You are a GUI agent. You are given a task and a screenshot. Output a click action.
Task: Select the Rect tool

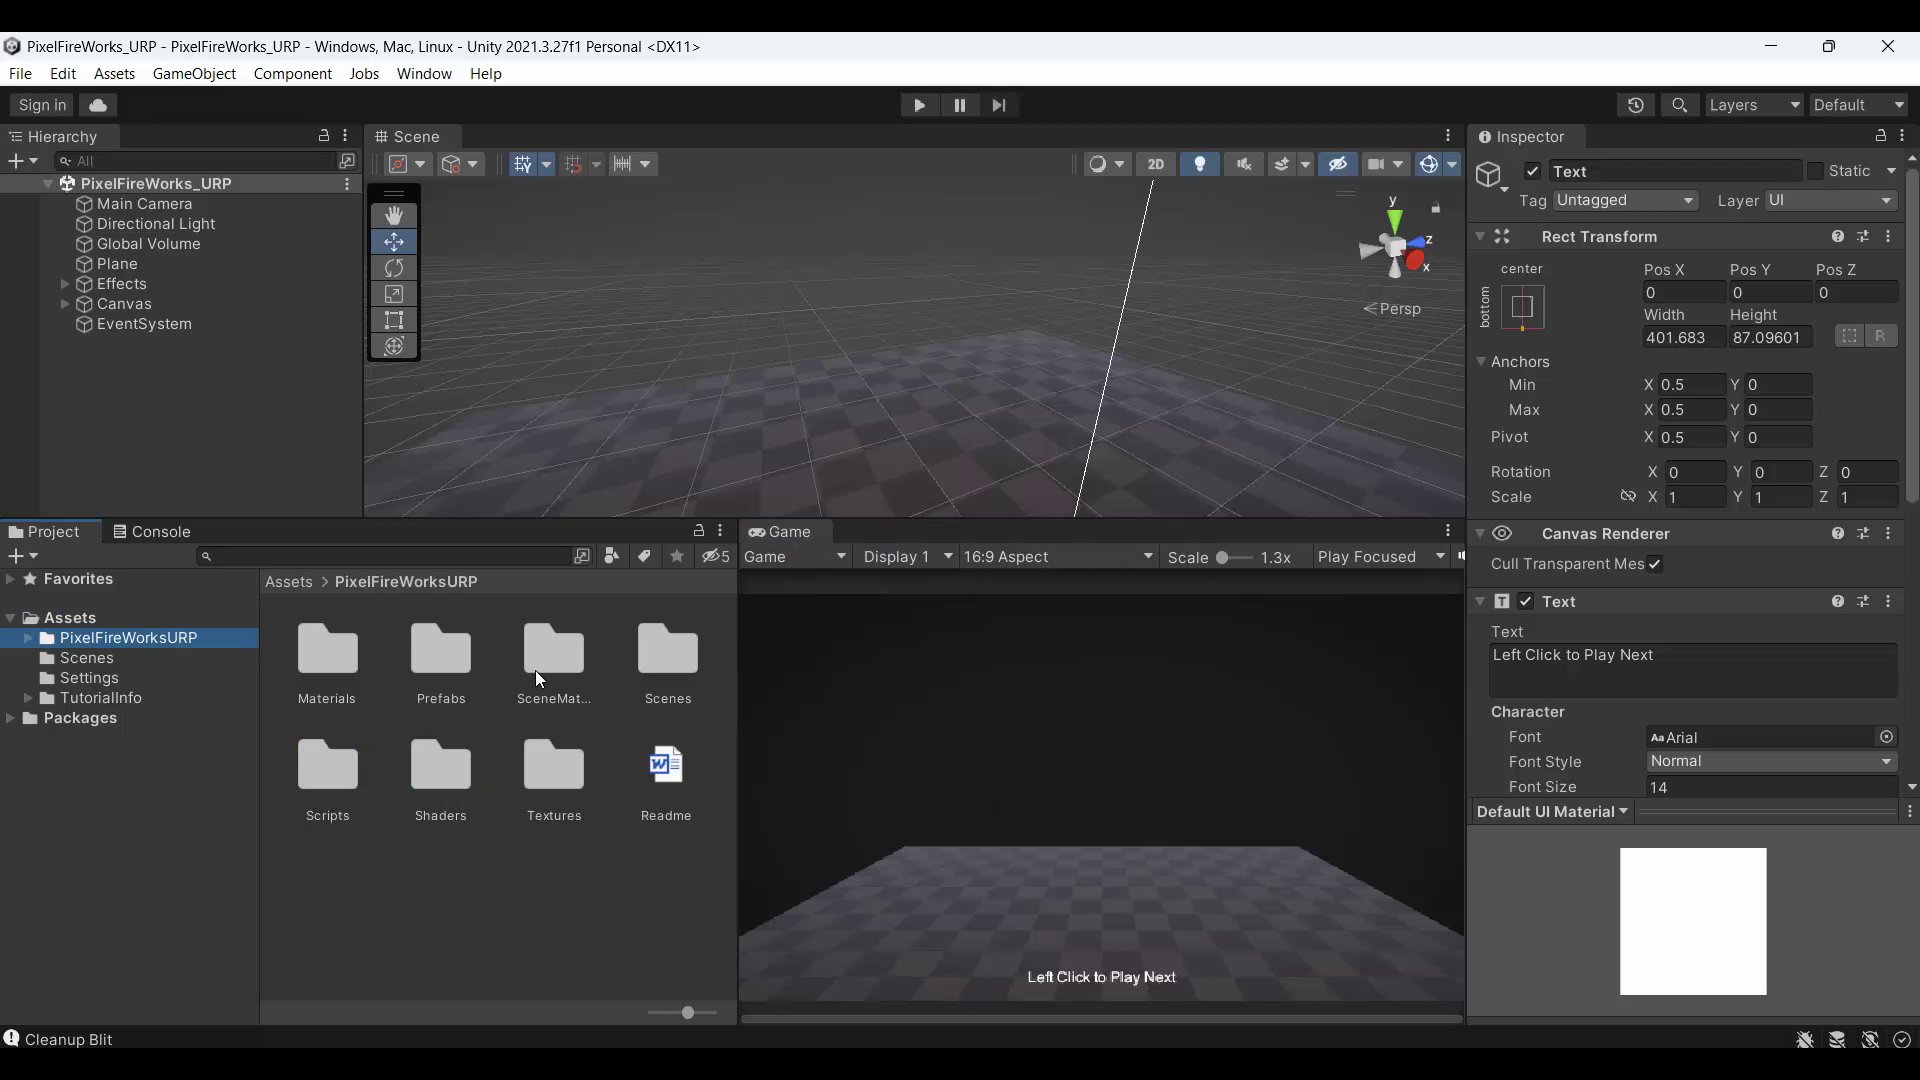(x=394, y=320)
